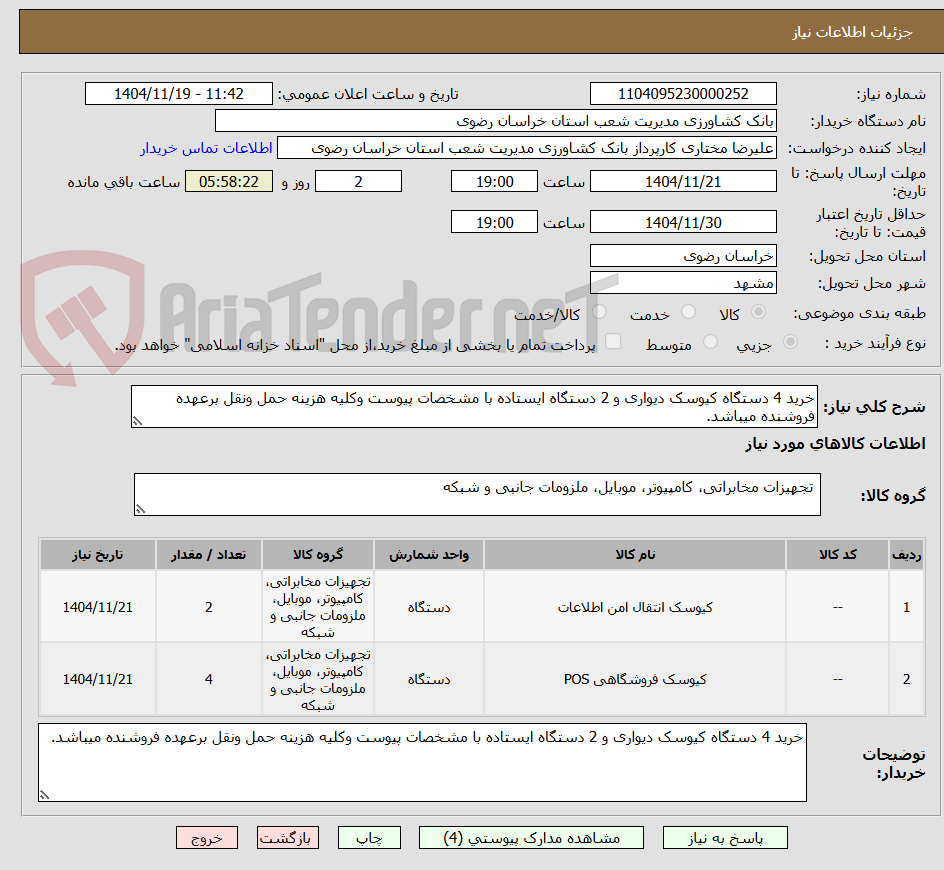Screen dimensions: 944x870
Task: Click the price validity hour 19:00 field
Action: pyautogui.click(x=494, y=222)
